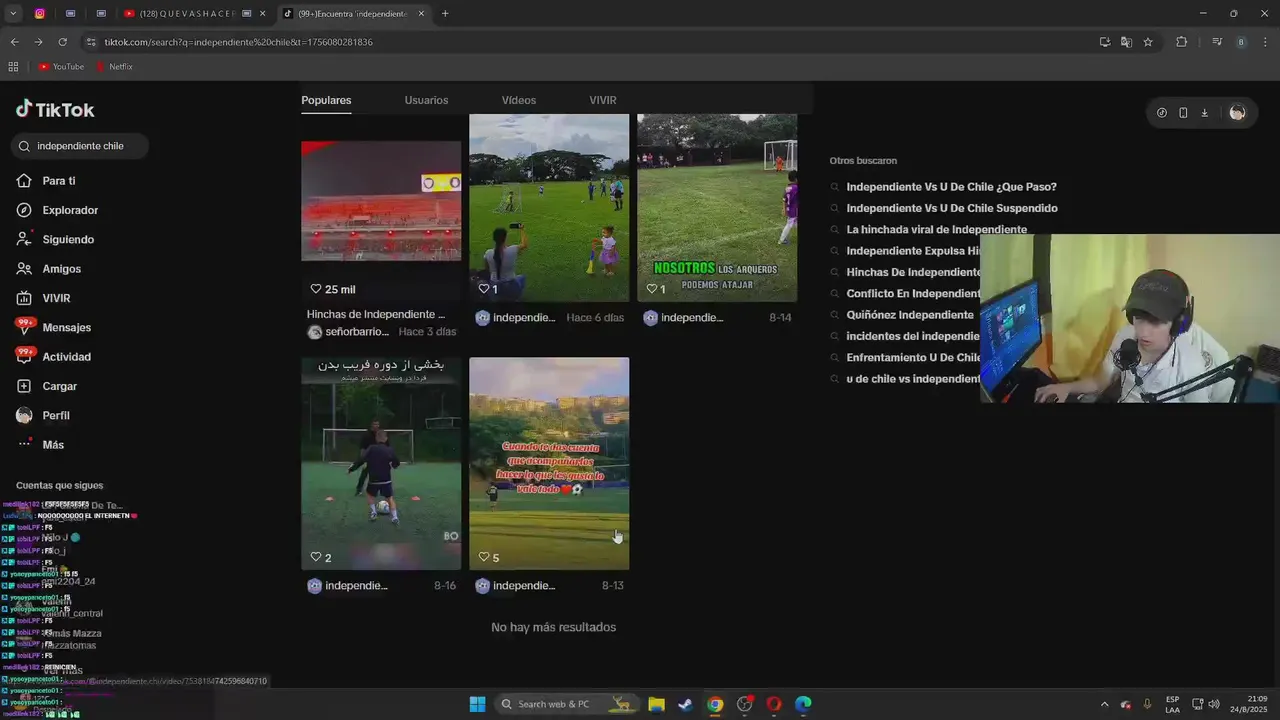Open the profile avatar in top-right pill

tap(1237, 113)
